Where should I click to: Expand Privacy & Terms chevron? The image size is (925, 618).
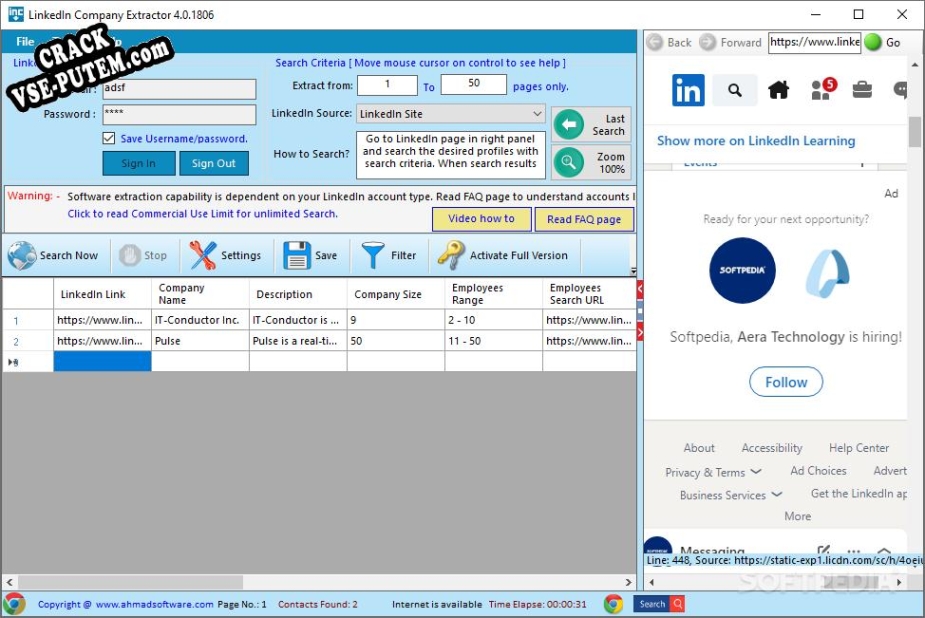756,472
